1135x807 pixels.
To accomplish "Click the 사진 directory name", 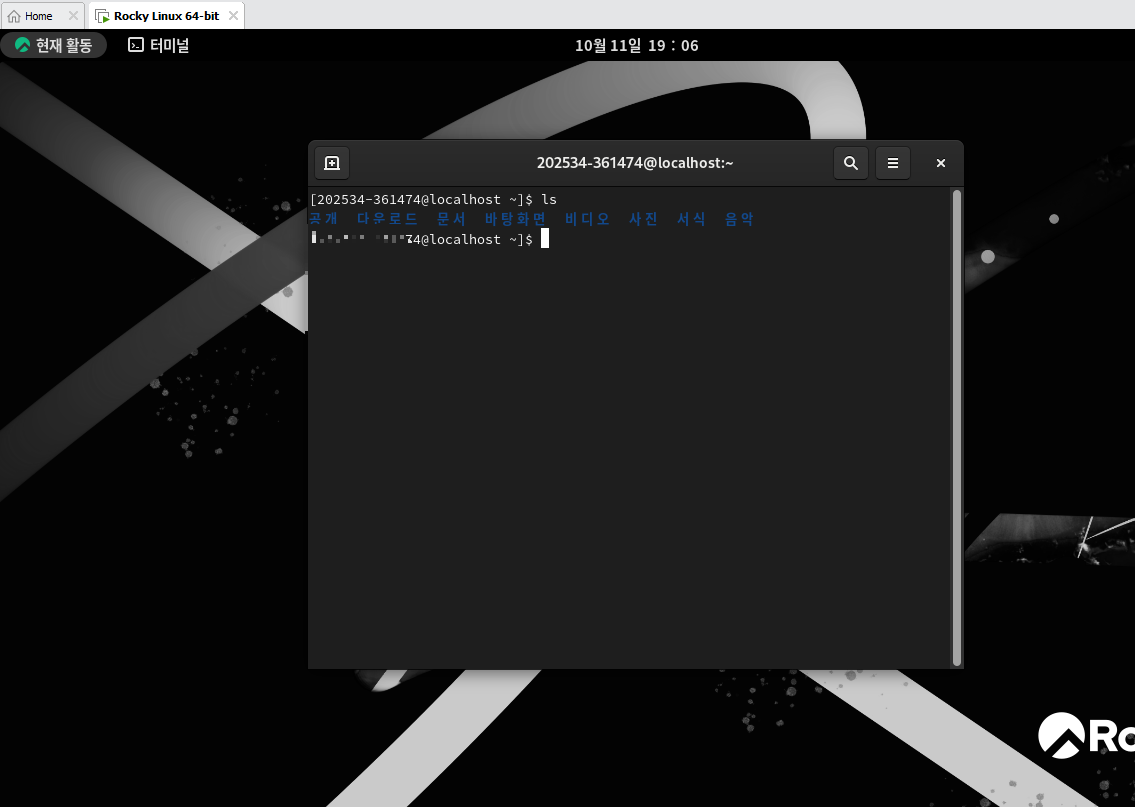I will 644,219.
